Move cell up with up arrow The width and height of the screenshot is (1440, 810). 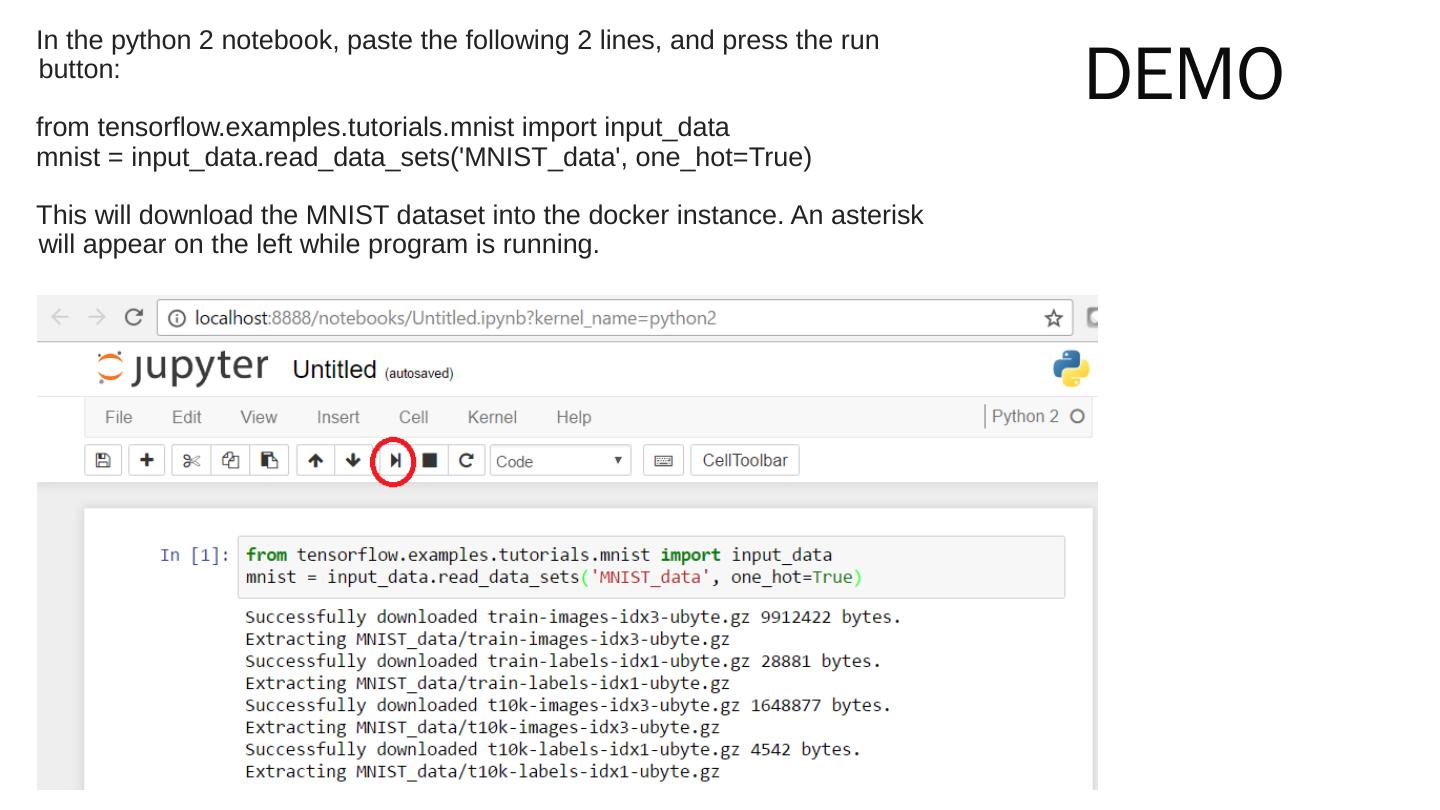point(316,461)
